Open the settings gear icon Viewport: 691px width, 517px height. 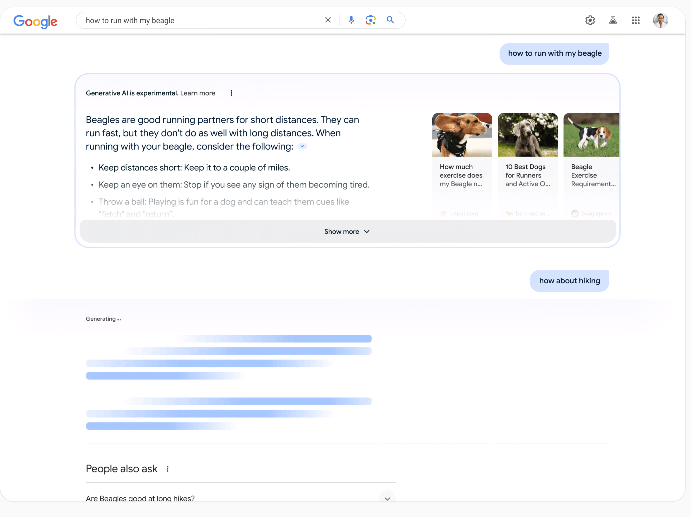coord(590,20)
